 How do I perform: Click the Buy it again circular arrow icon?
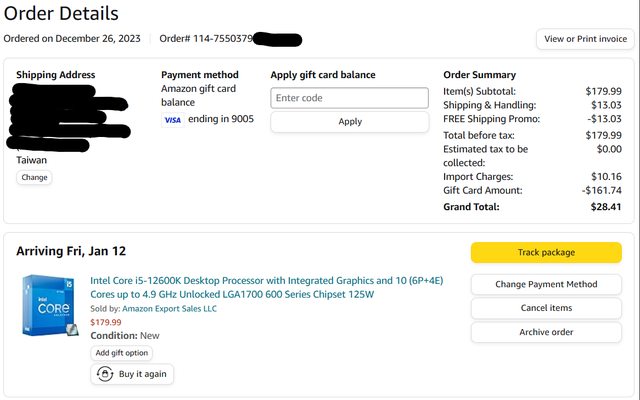coord(103,374)
